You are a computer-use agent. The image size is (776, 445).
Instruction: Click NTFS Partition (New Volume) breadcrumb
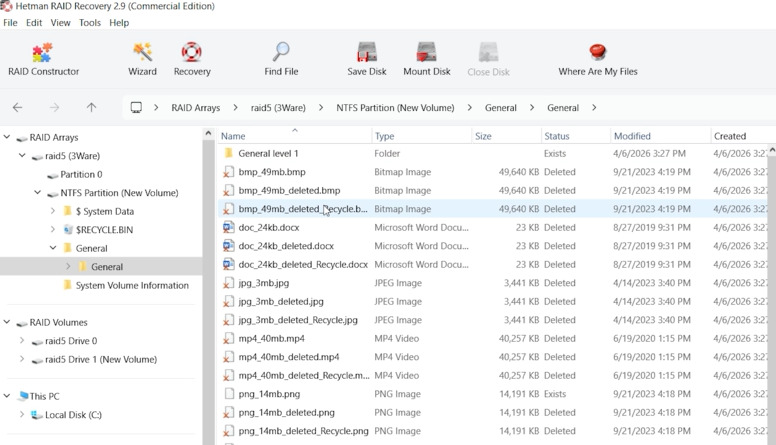point(395,108)
